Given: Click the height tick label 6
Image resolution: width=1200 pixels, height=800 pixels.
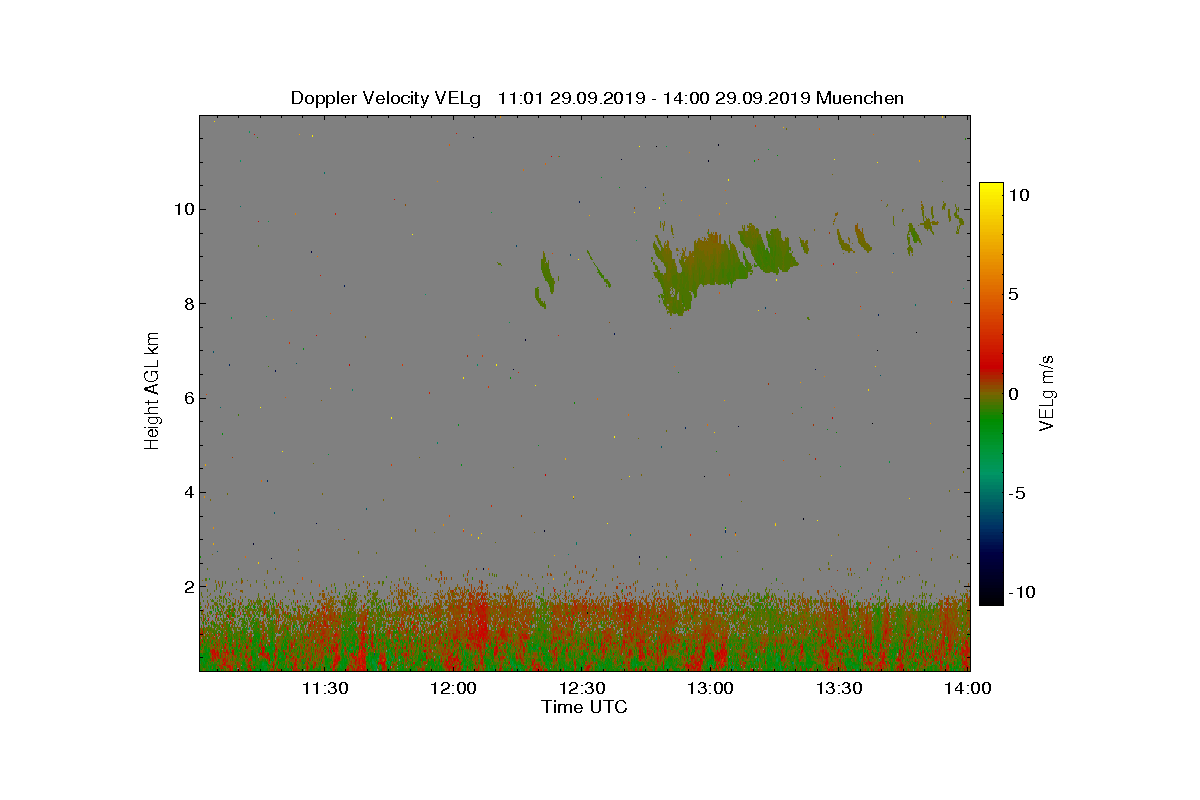Looking at the screenshot, I should point(187,398).
